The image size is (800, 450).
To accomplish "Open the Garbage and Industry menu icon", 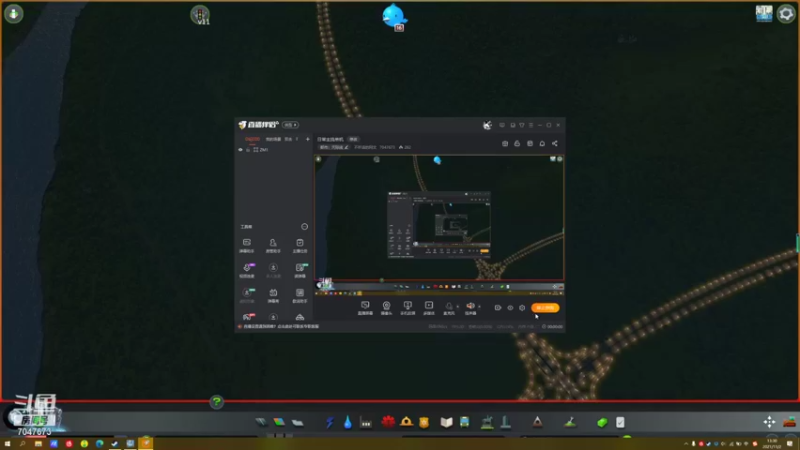I will pos(366,422).
